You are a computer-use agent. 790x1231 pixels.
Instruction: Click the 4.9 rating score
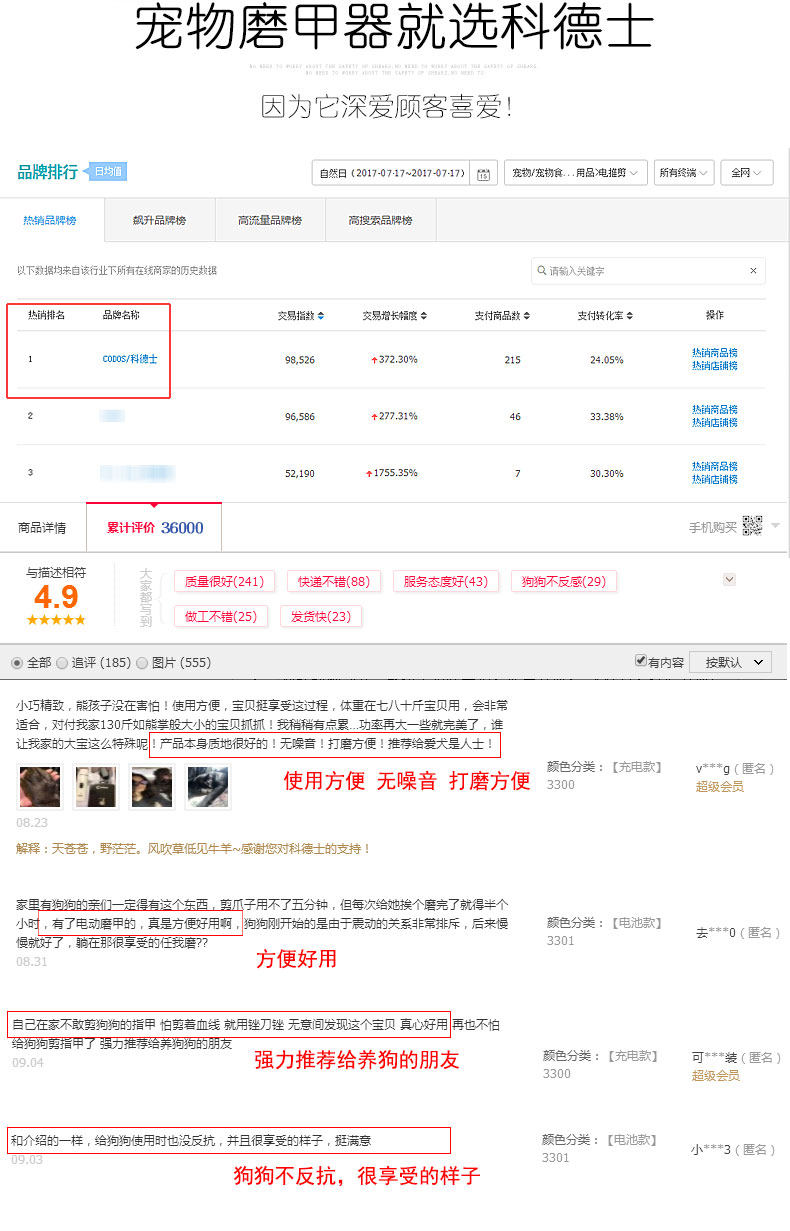(56, 597)
